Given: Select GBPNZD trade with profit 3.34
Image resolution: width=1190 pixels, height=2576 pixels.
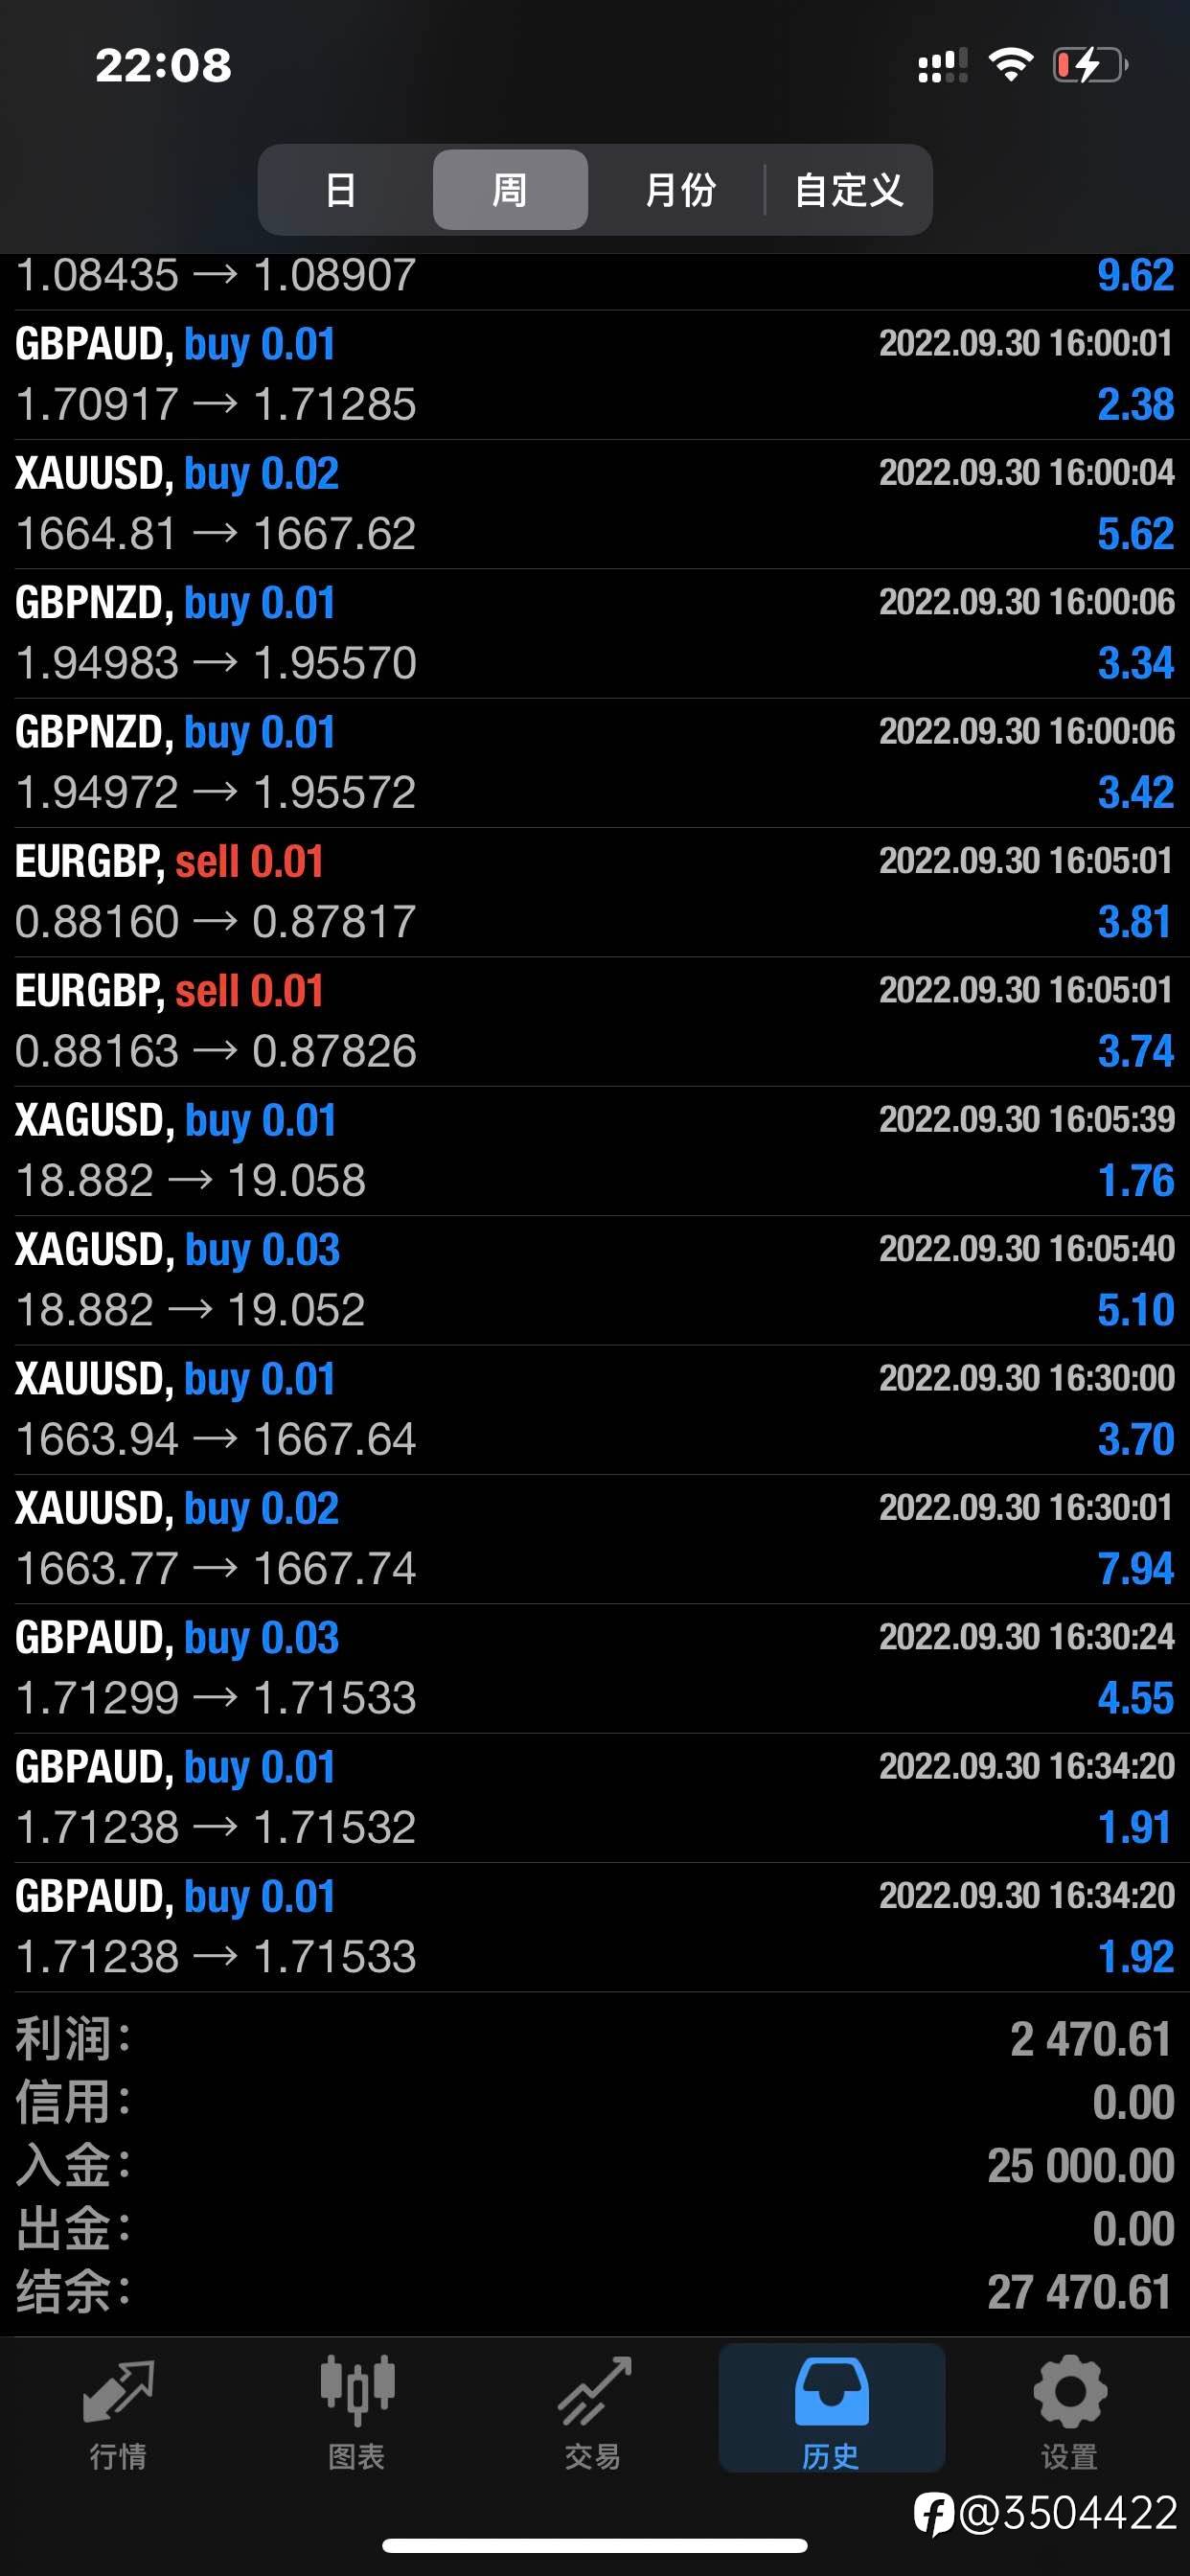Looking at the screenshot, I should click(x=595, y=633).
